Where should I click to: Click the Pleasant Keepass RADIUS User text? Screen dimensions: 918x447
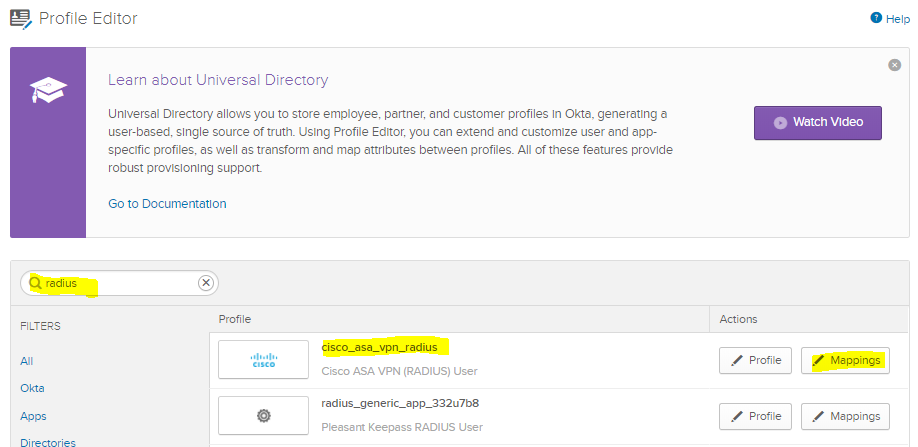402,427
